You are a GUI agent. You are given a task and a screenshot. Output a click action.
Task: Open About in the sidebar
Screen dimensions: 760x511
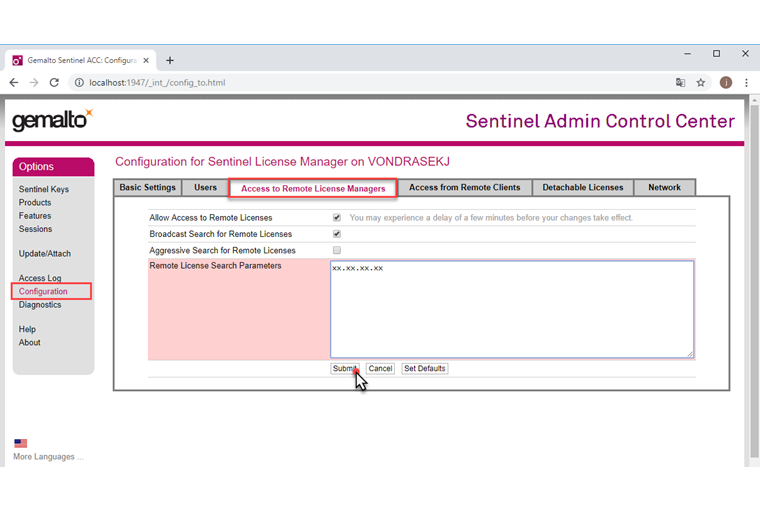point(30,342)
